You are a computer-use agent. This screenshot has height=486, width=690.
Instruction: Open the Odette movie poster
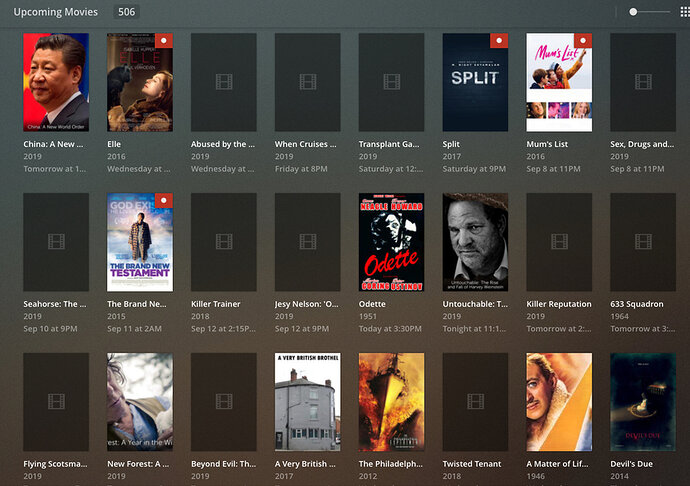(x=391, y=242)
